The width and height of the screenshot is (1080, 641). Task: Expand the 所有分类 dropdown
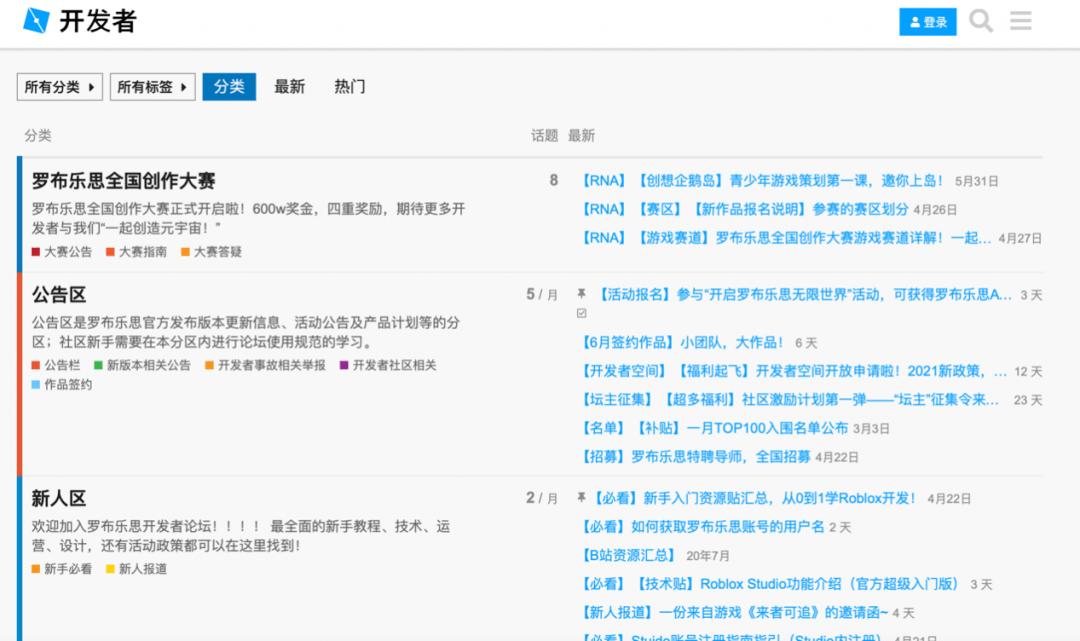pyautogui.click(x=60, y=87)
